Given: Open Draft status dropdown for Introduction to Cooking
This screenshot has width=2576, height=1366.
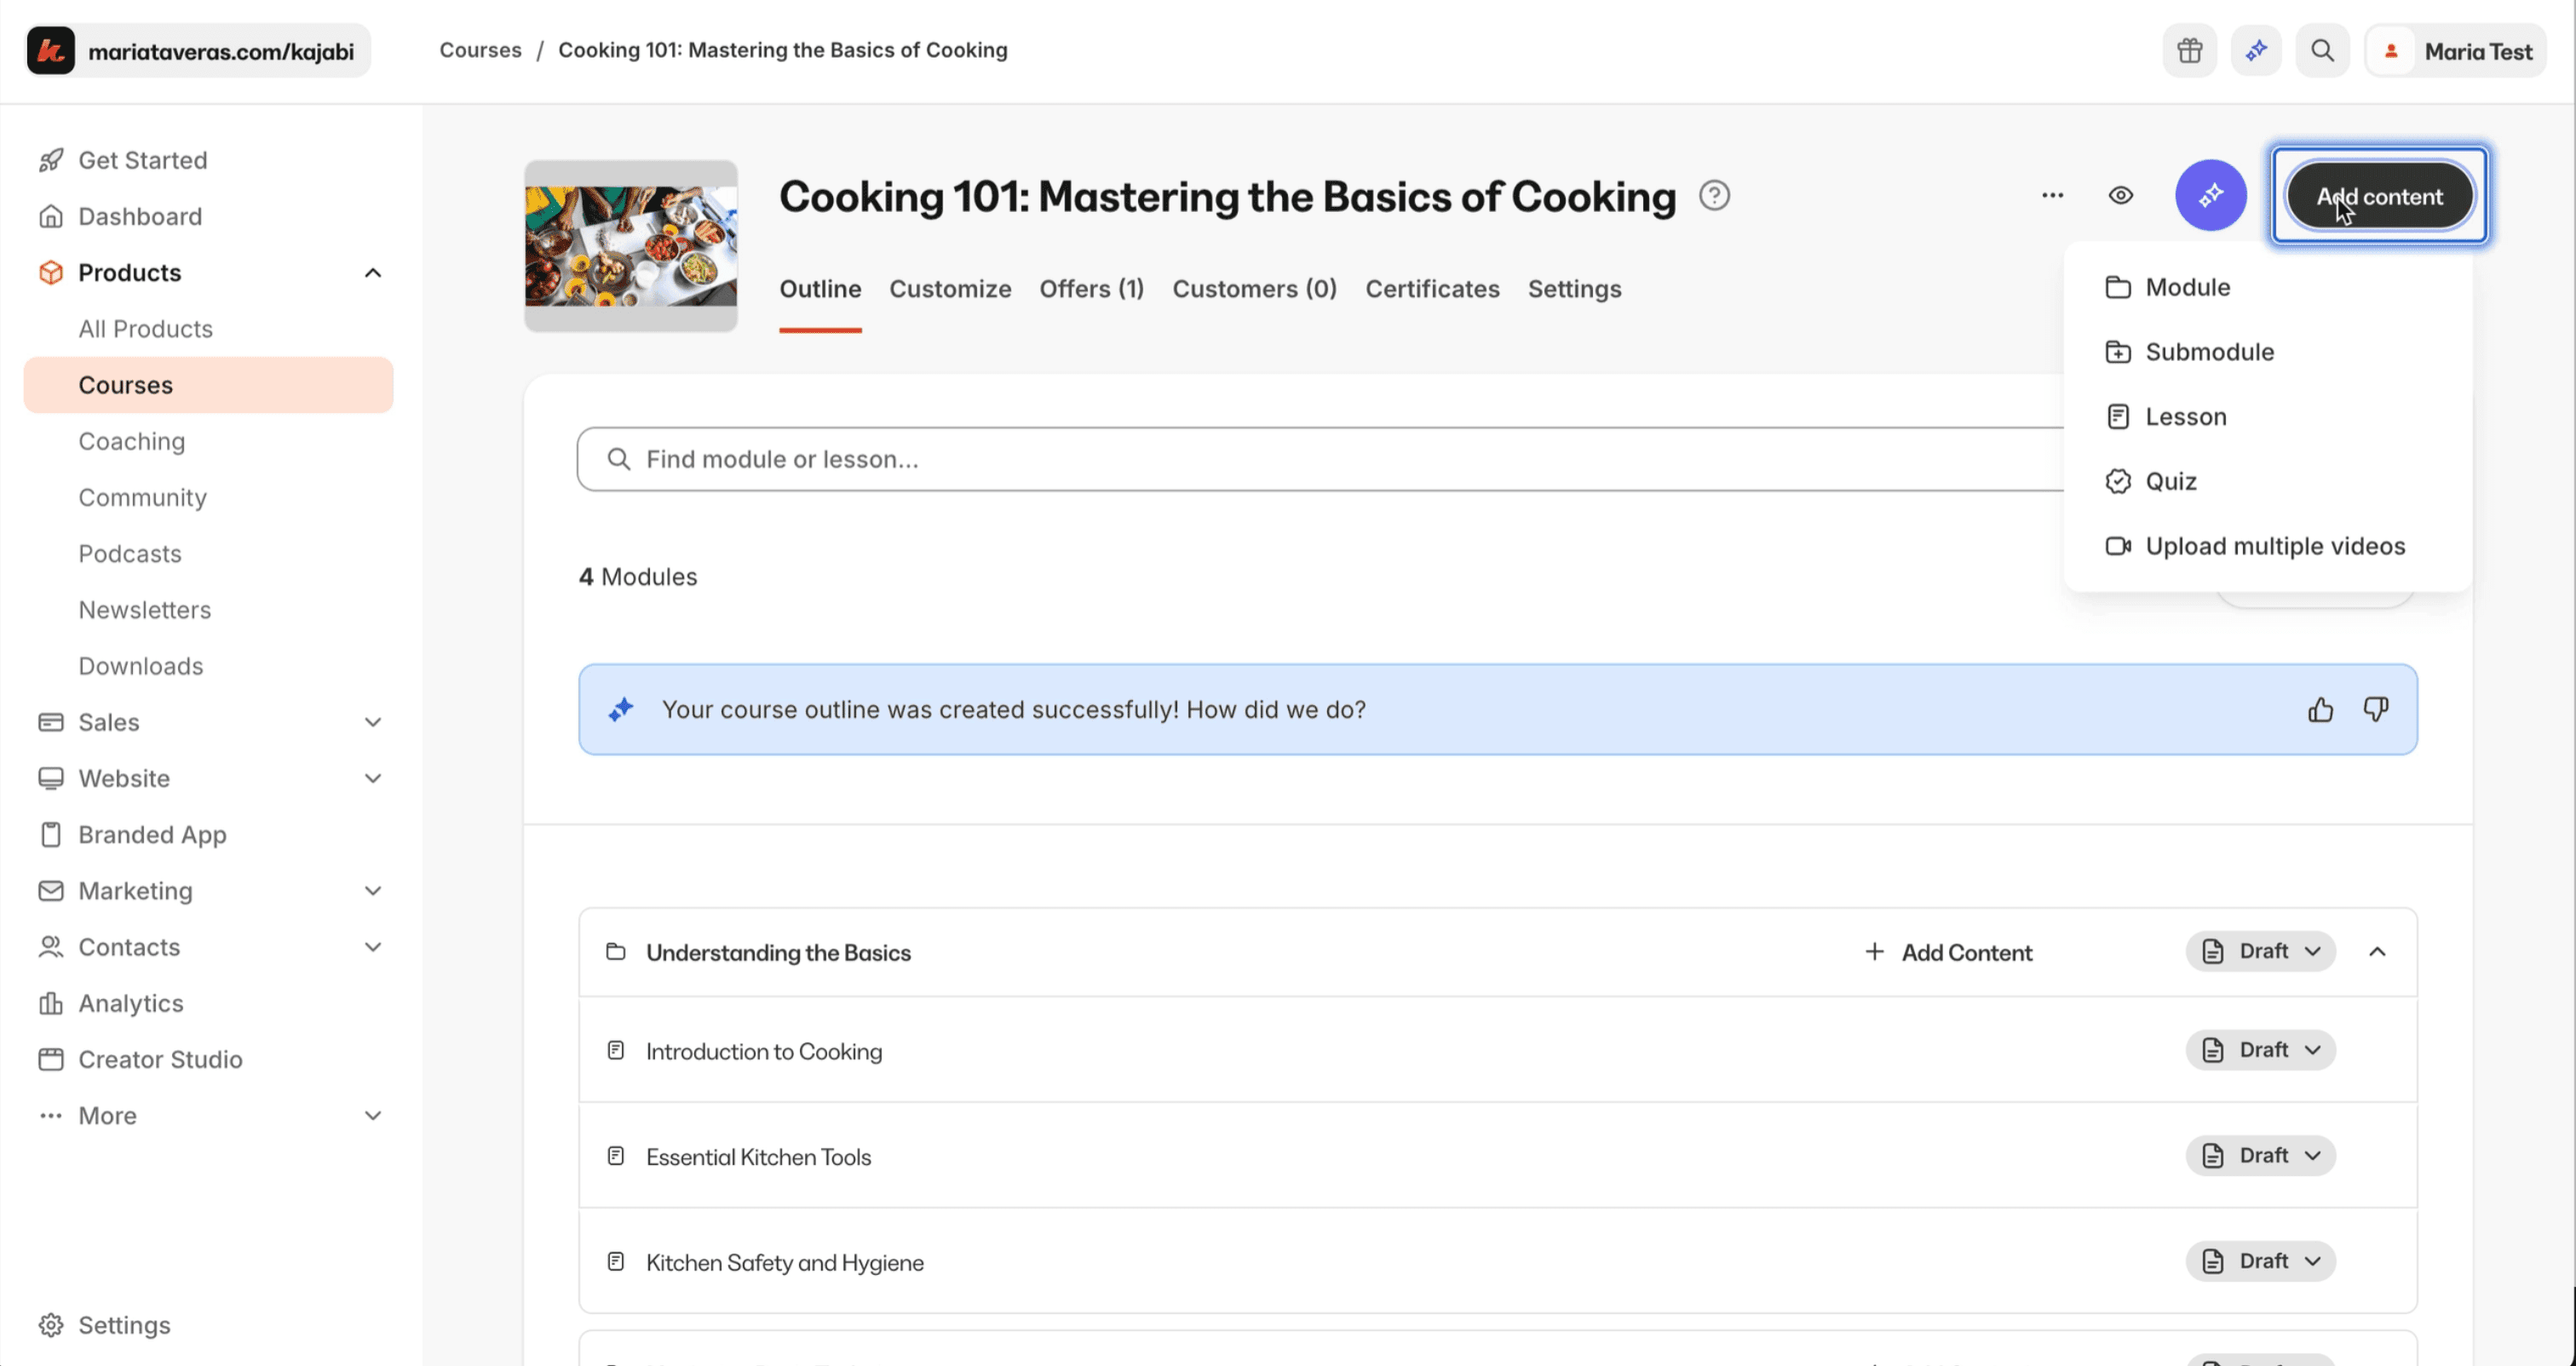Looking at the screenshot, I should [x=2259, y=1050].
